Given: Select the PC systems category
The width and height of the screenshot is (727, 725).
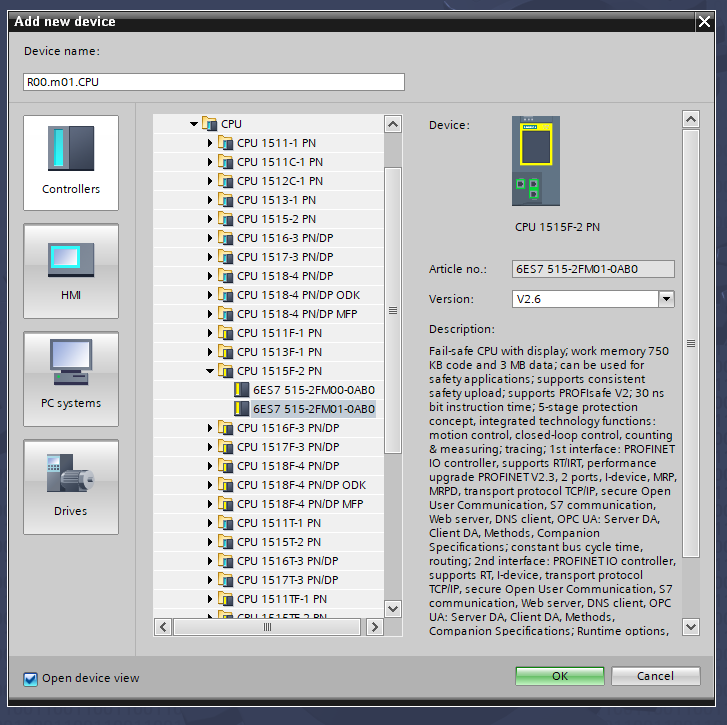Looking at the screenshot, I should tap(71, 379).
